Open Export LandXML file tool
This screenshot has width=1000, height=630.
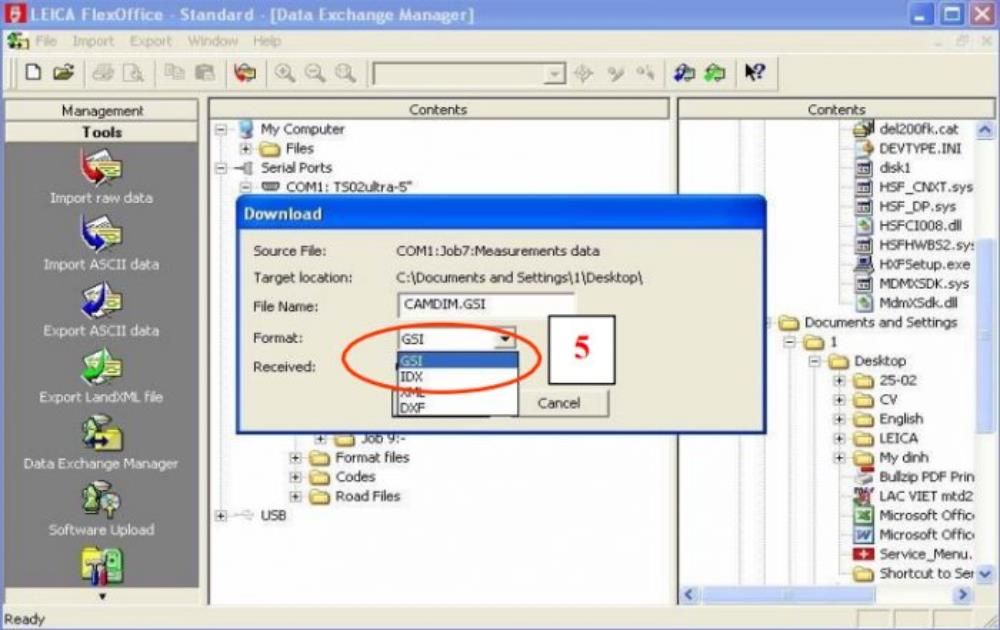pyautogui.click(x=101, y=368)
